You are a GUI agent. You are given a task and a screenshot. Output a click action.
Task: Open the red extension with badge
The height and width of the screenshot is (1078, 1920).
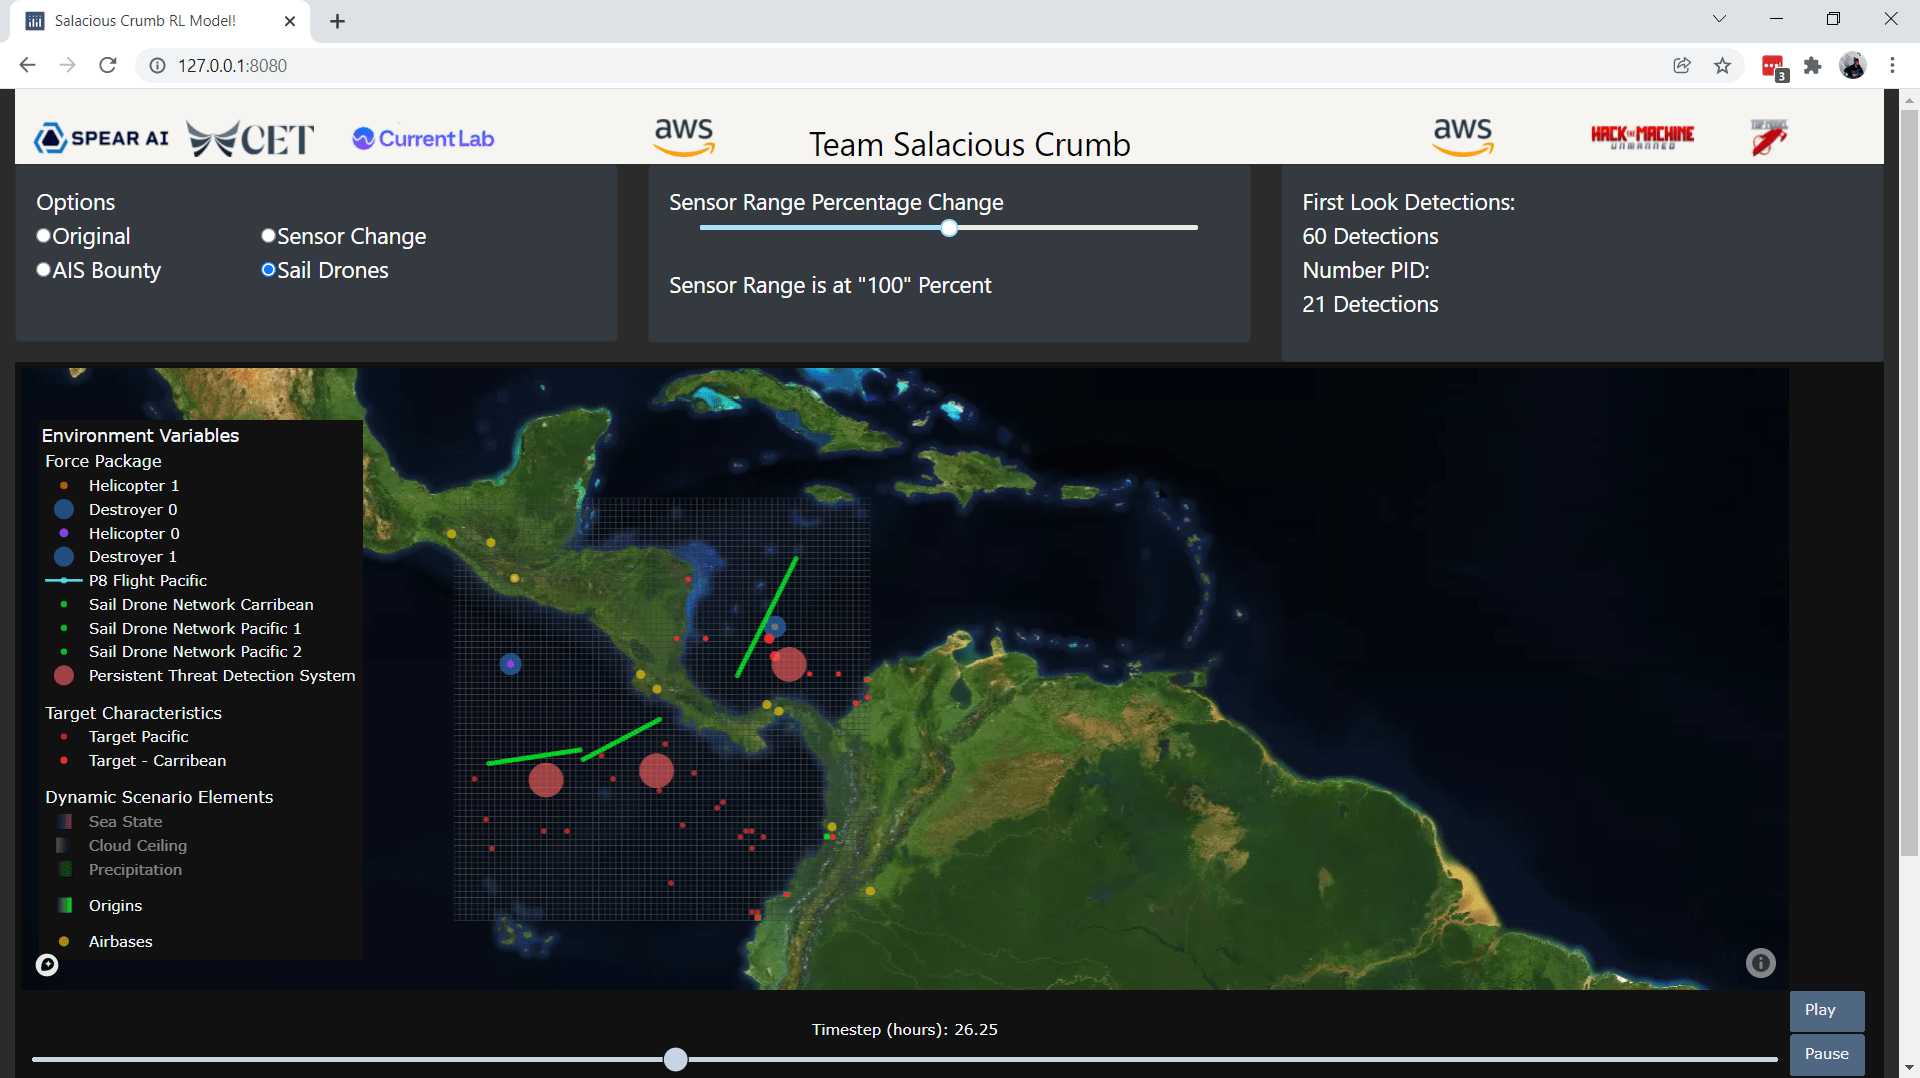coord(1774,67)
